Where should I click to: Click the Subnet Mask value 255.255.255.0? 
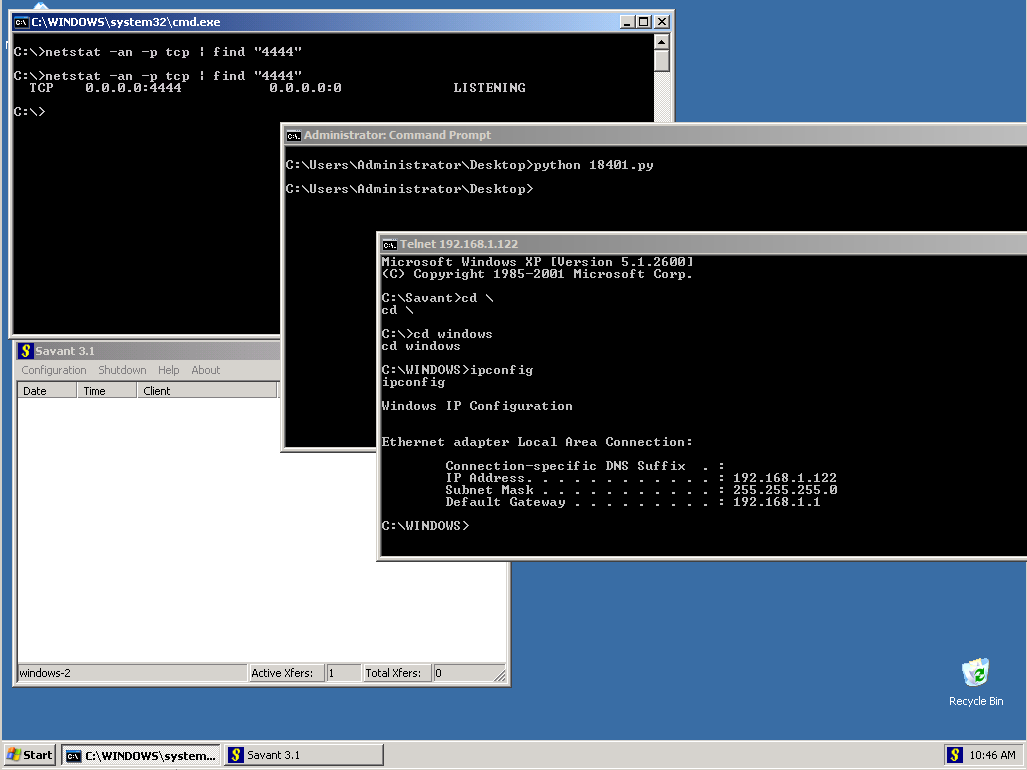pos(785,490)
